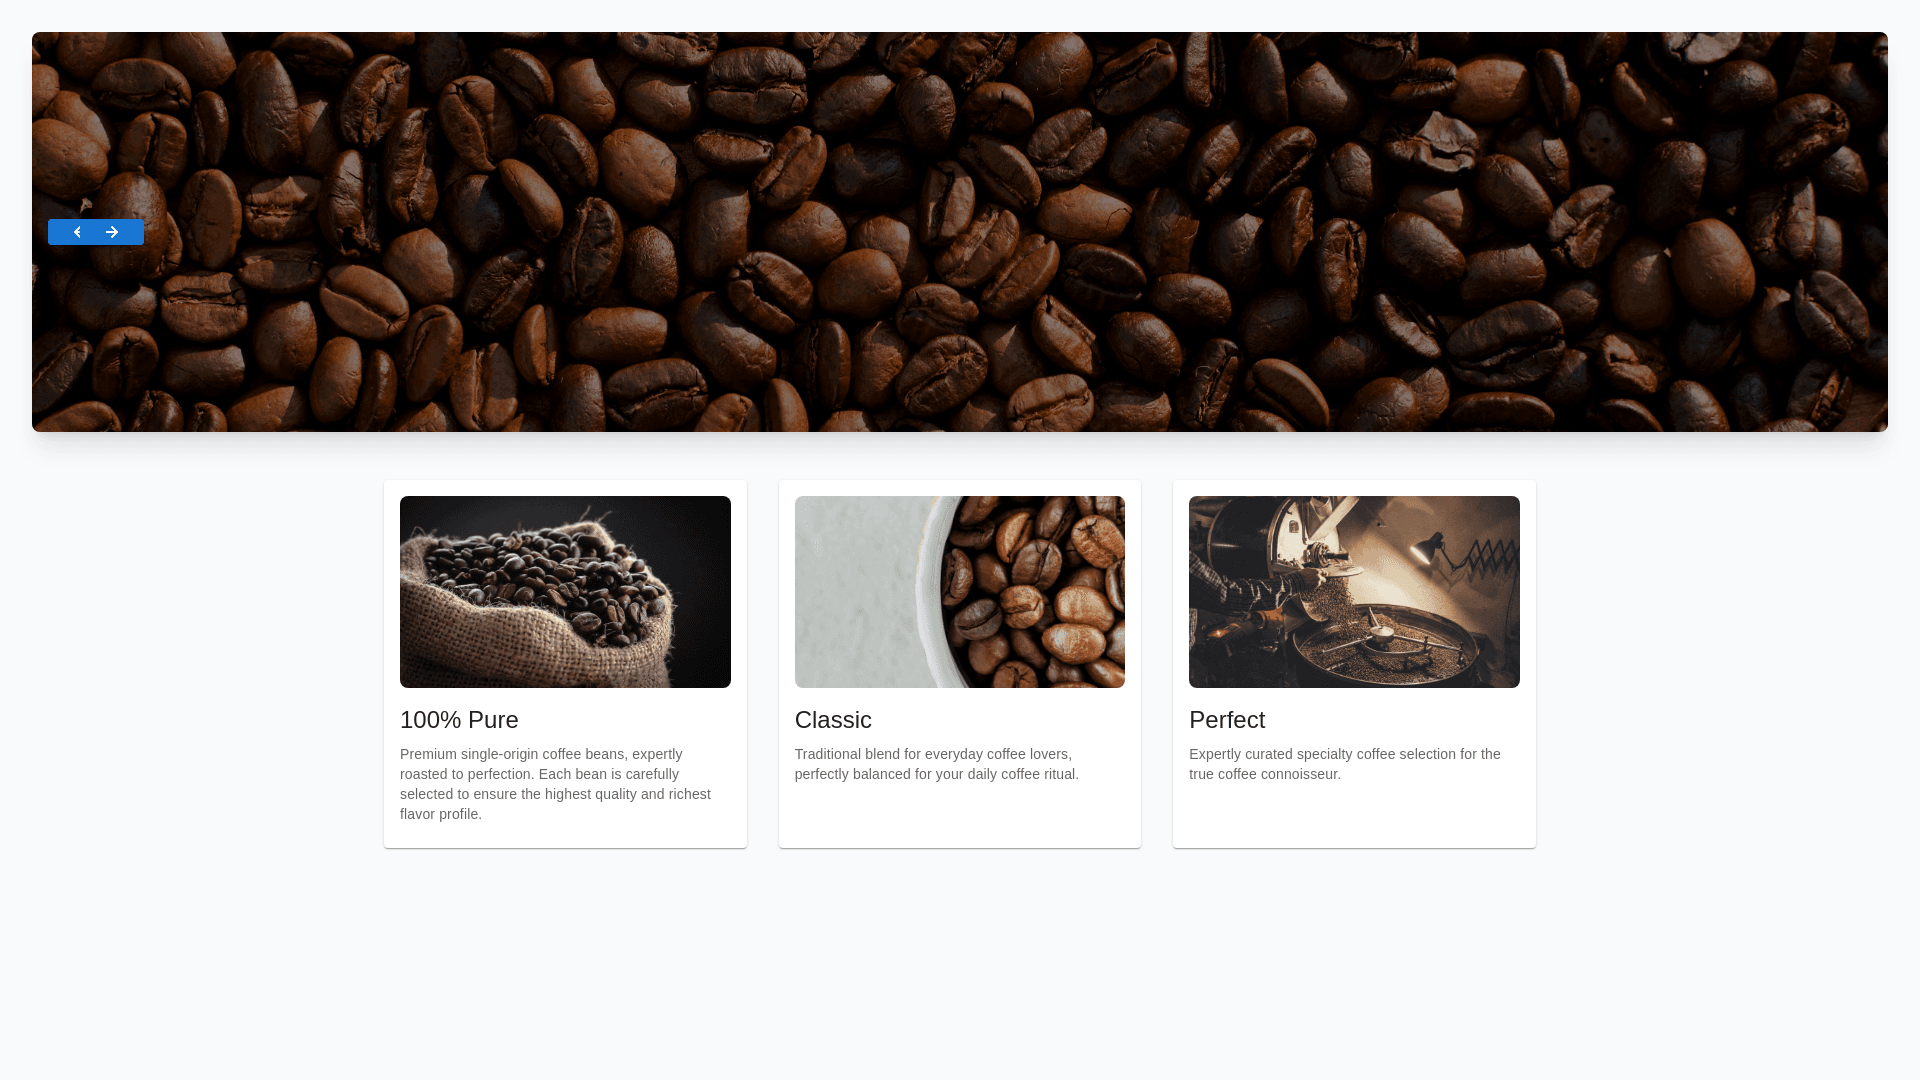Click the "Traditional blend for everyday" description text

point(937,764)
